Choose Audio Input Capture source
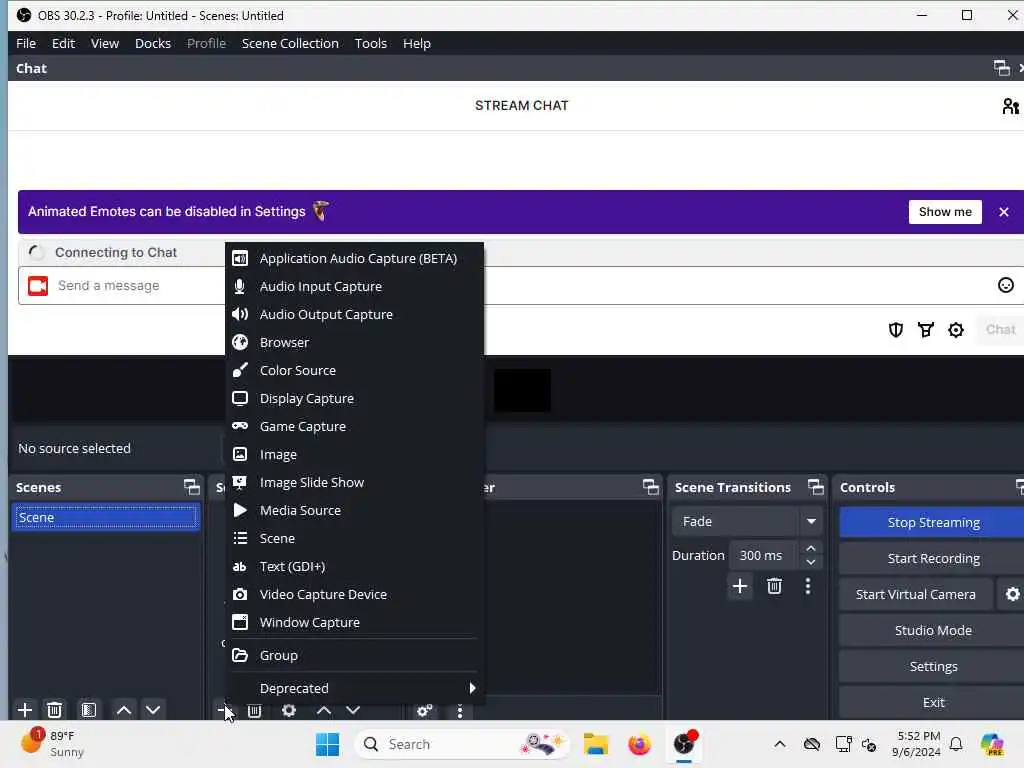Screen dimensions: 1024x768 pyautogui.click(x=354, y=287)
